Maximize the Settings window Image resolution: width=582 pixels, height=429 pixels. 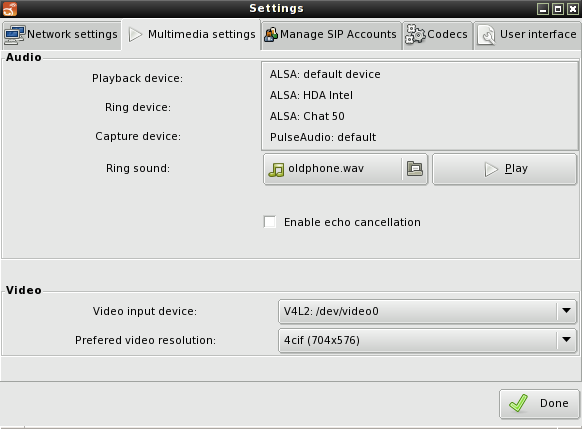tap(558, 9)
